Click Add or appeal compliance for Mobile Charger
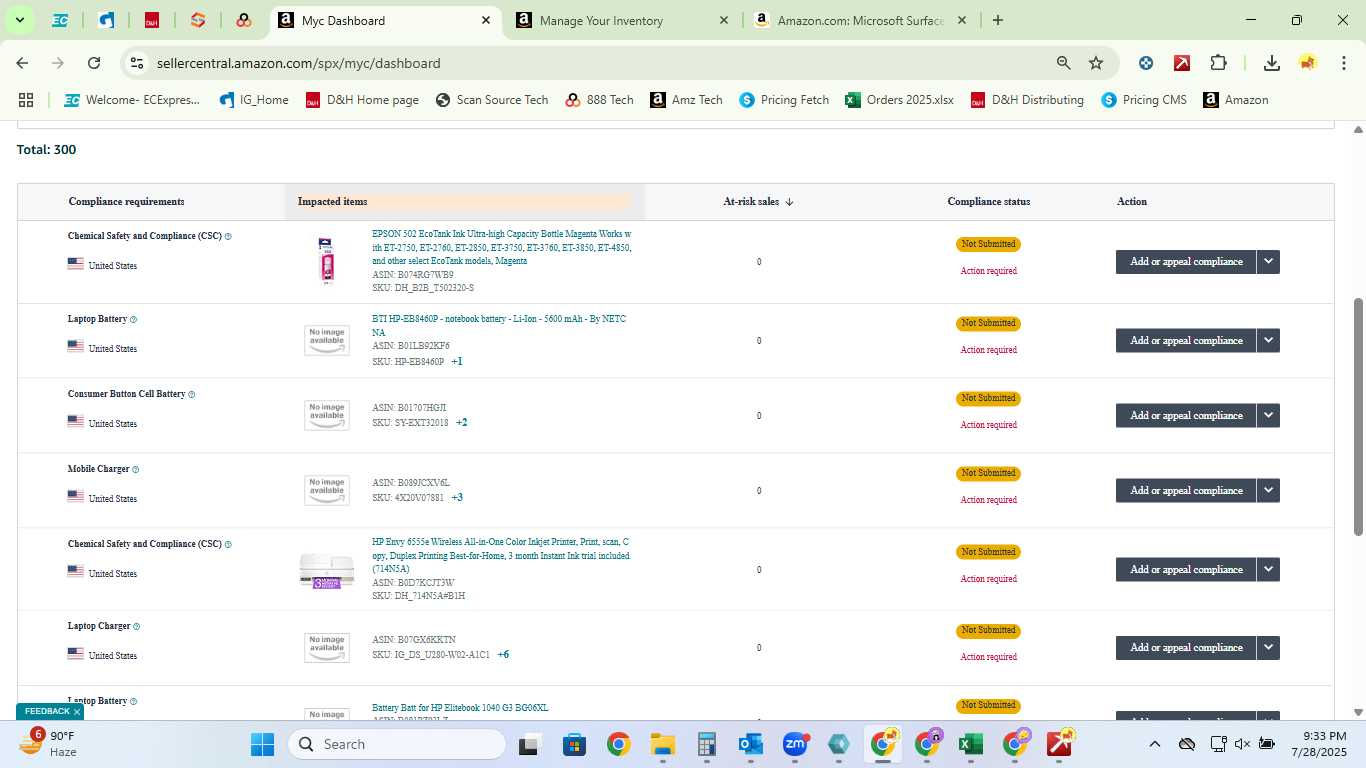This screenshot has width=1366, height=768. pyautogui.click(x=1186, y=491)
